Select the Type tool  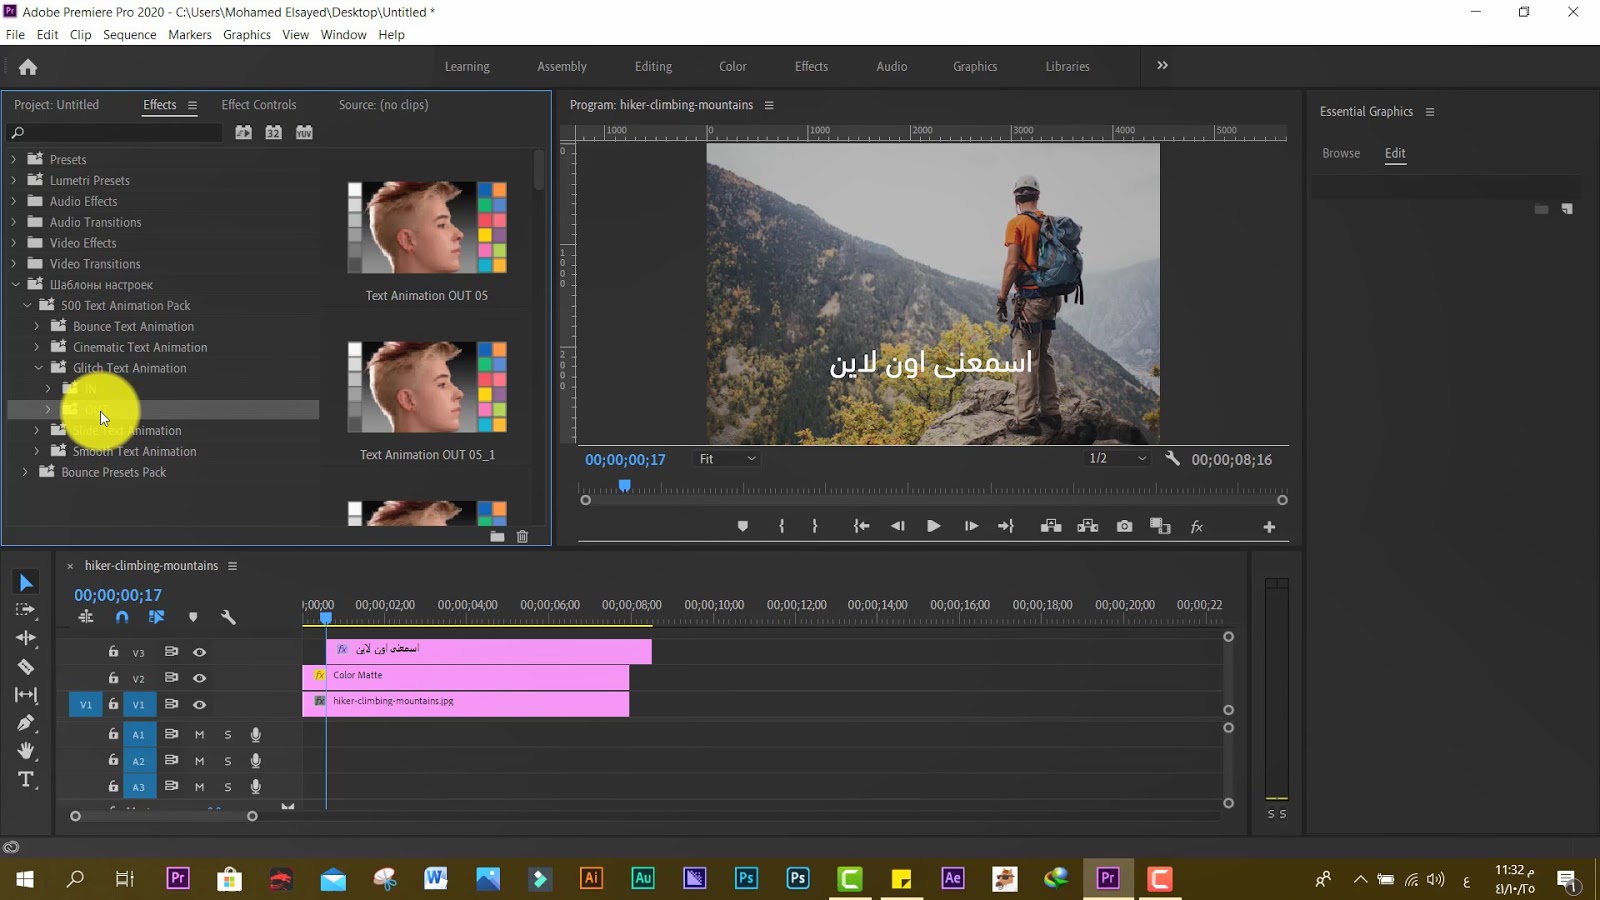[x=26, y=780]
